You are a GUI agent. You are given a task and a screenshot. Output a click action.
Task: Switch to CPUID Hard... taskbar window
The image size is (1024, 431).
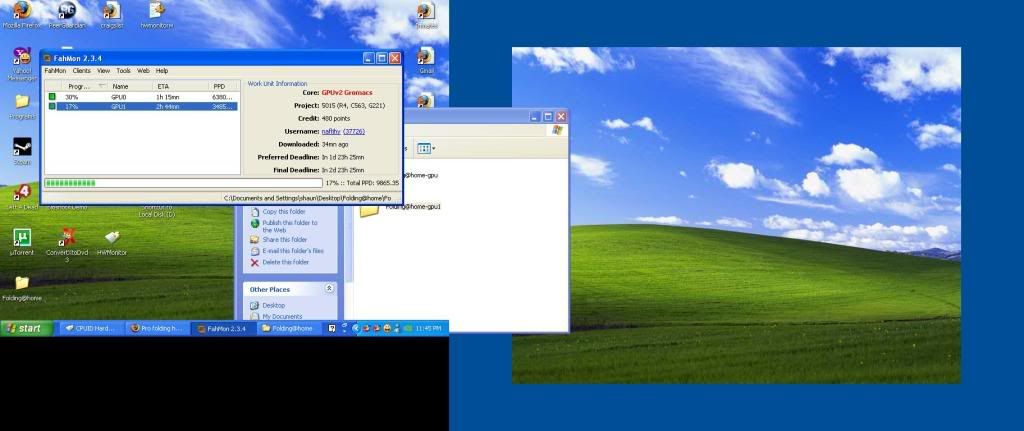tap(91, 328)
